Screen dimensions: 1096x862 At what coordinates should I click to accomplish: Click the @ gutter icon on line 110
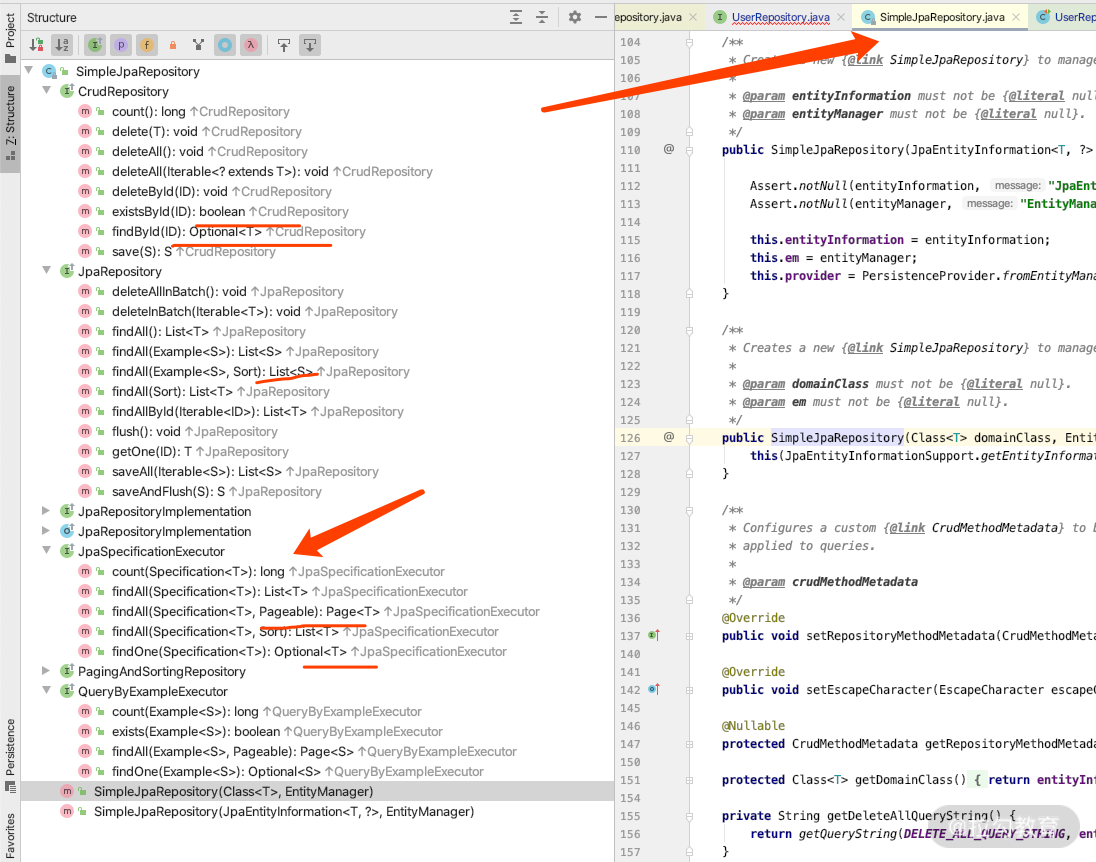(x=669, y=149)
